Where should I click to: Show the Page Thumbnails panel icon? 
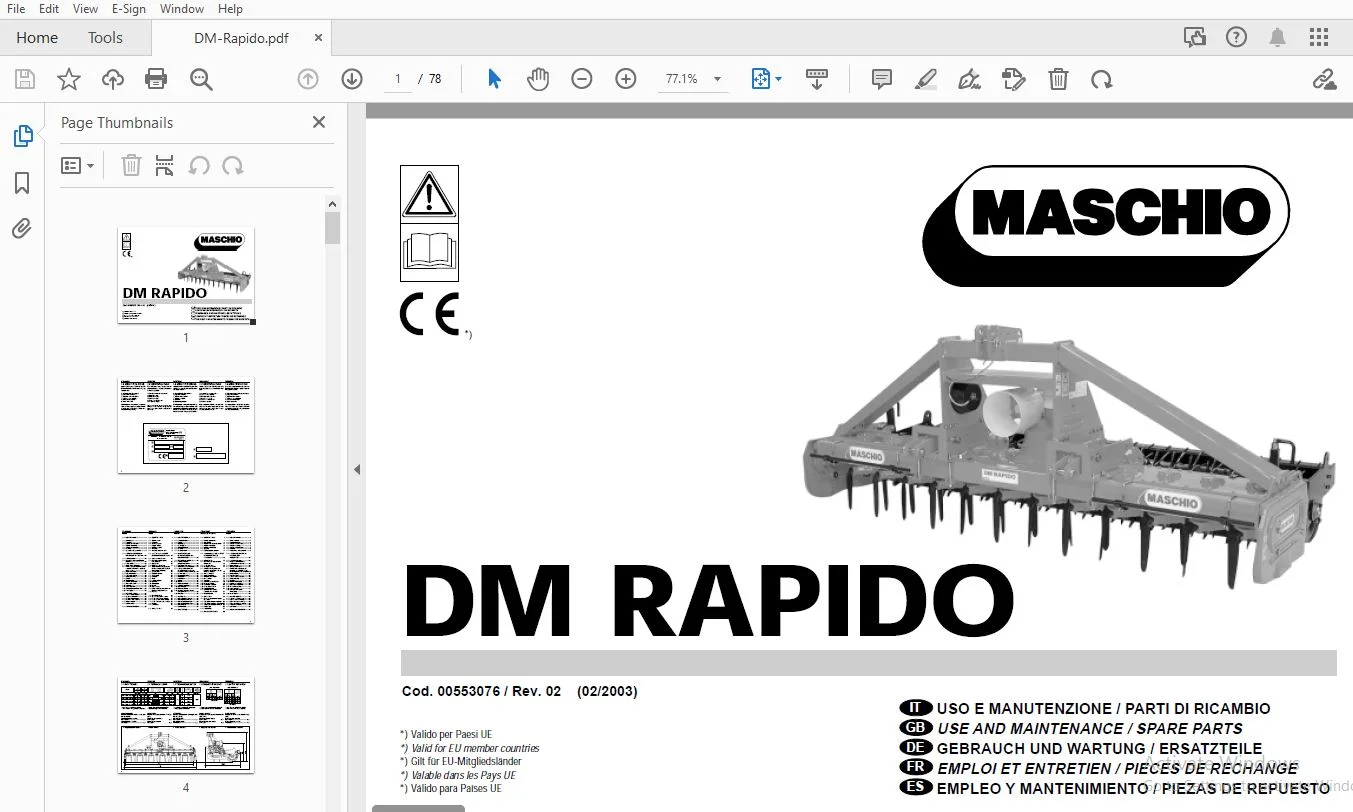[22, 136]
